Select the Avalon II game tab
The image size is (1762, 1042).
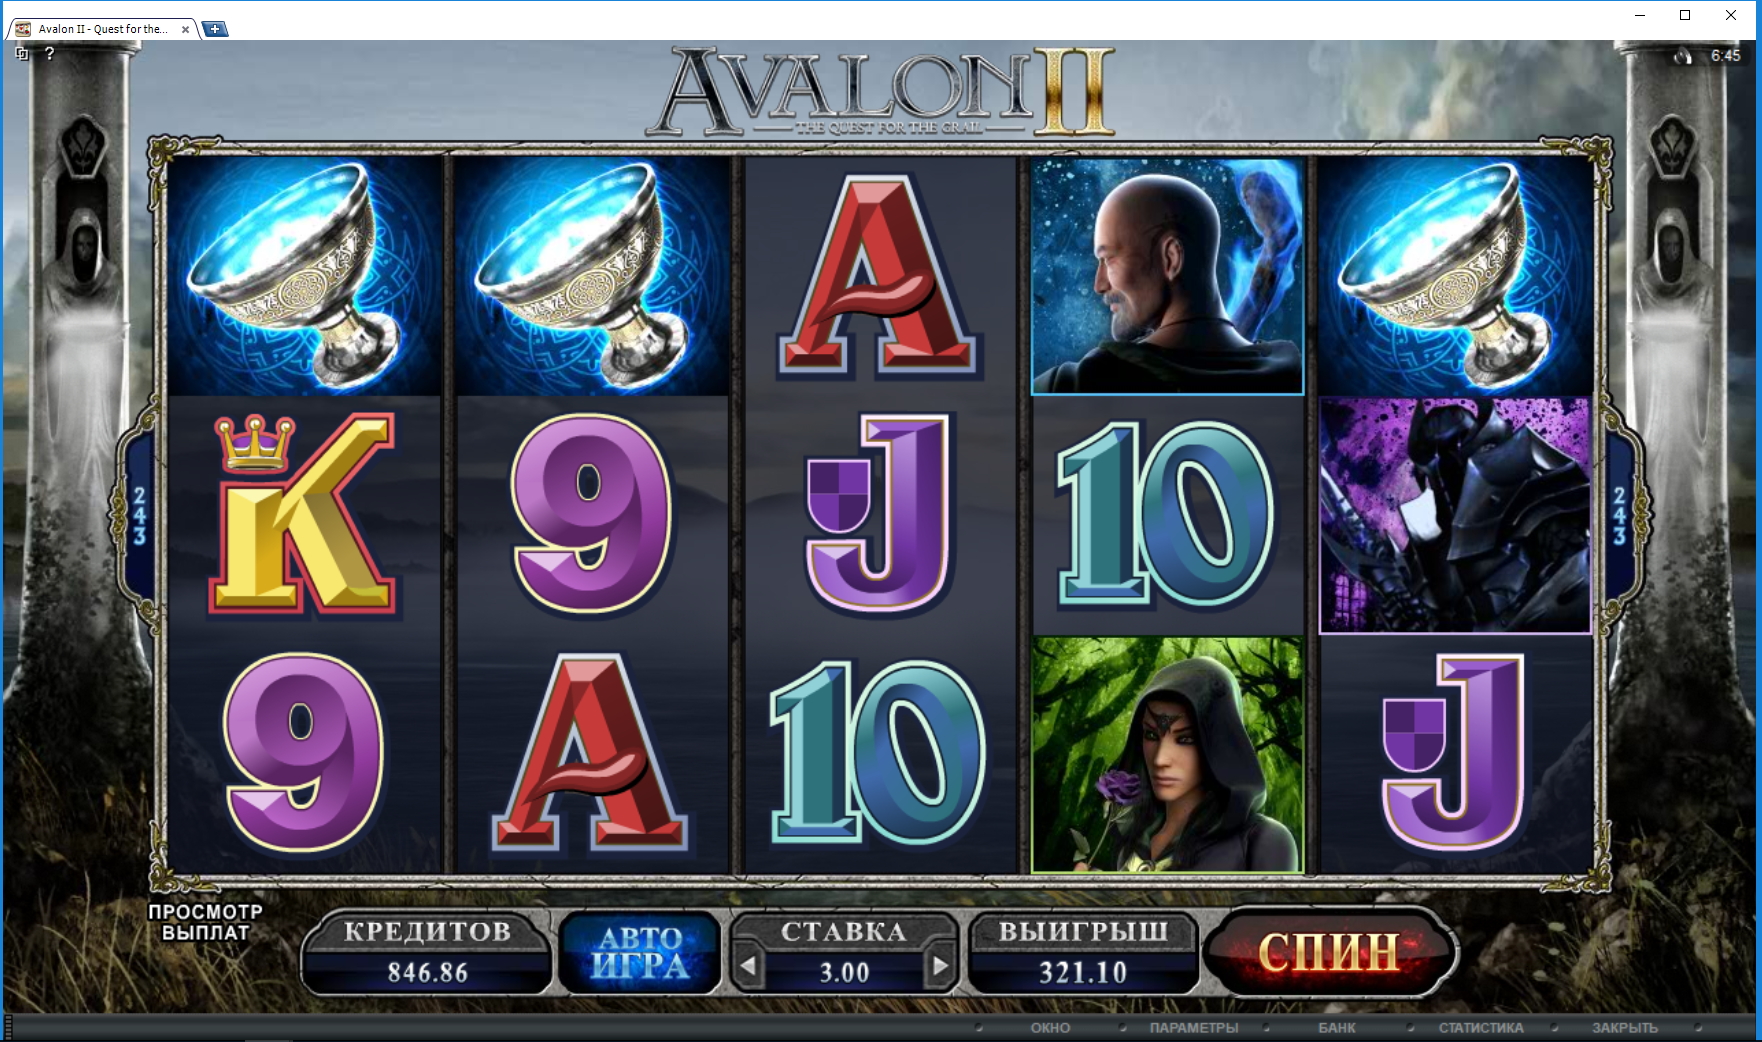(100, 29)
